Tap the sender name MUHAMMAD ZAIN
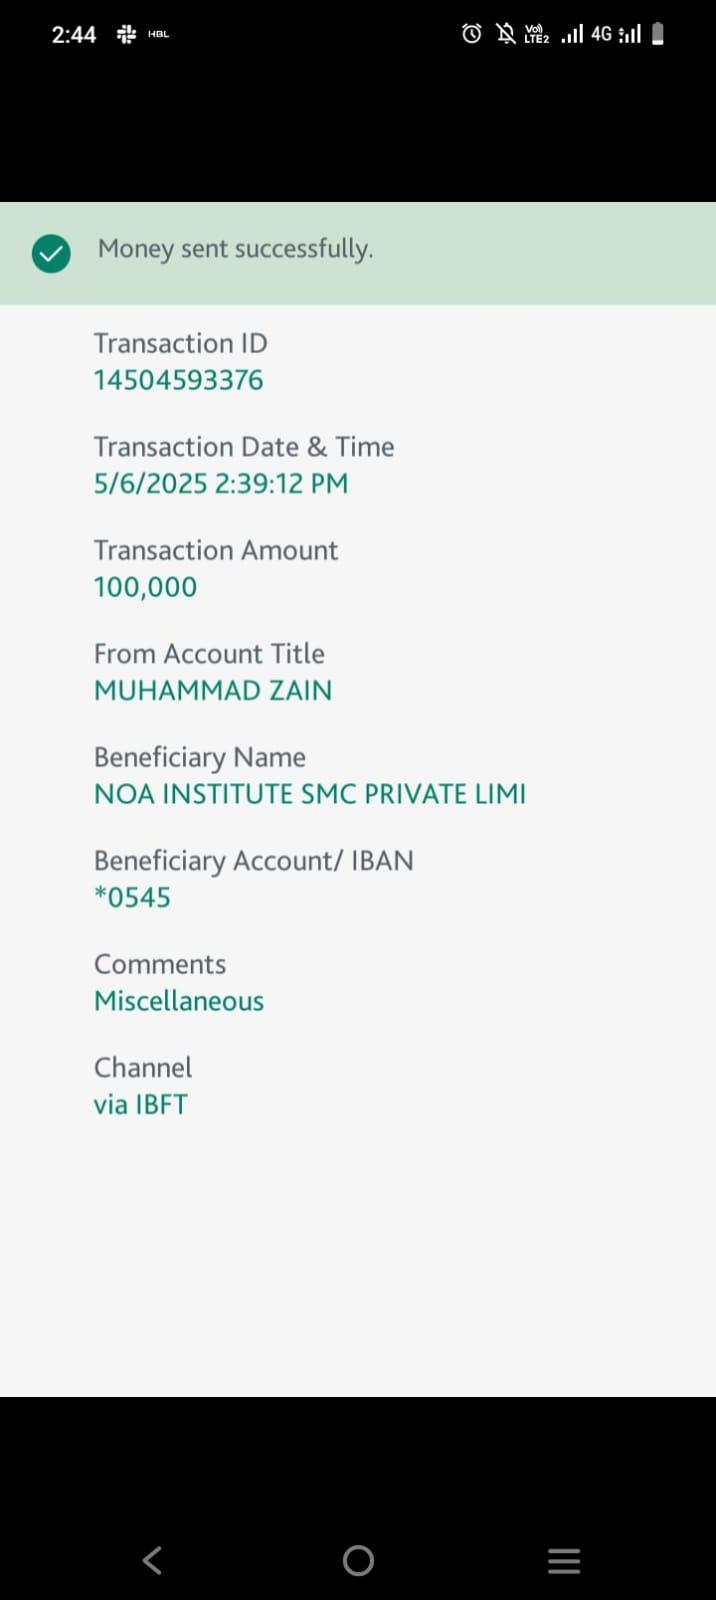The height and width of the screenshot is (1600, 716). pyautogui.click(x=213, y=690)
